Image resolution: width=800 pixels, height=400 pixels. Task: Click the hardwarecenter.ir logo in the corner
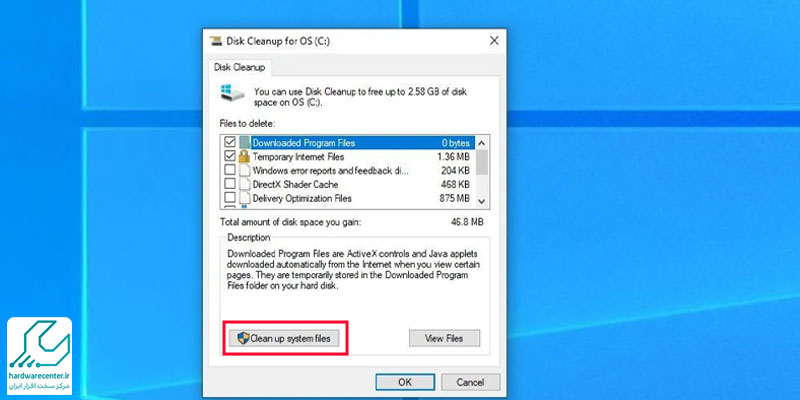[x=36, y=355]
